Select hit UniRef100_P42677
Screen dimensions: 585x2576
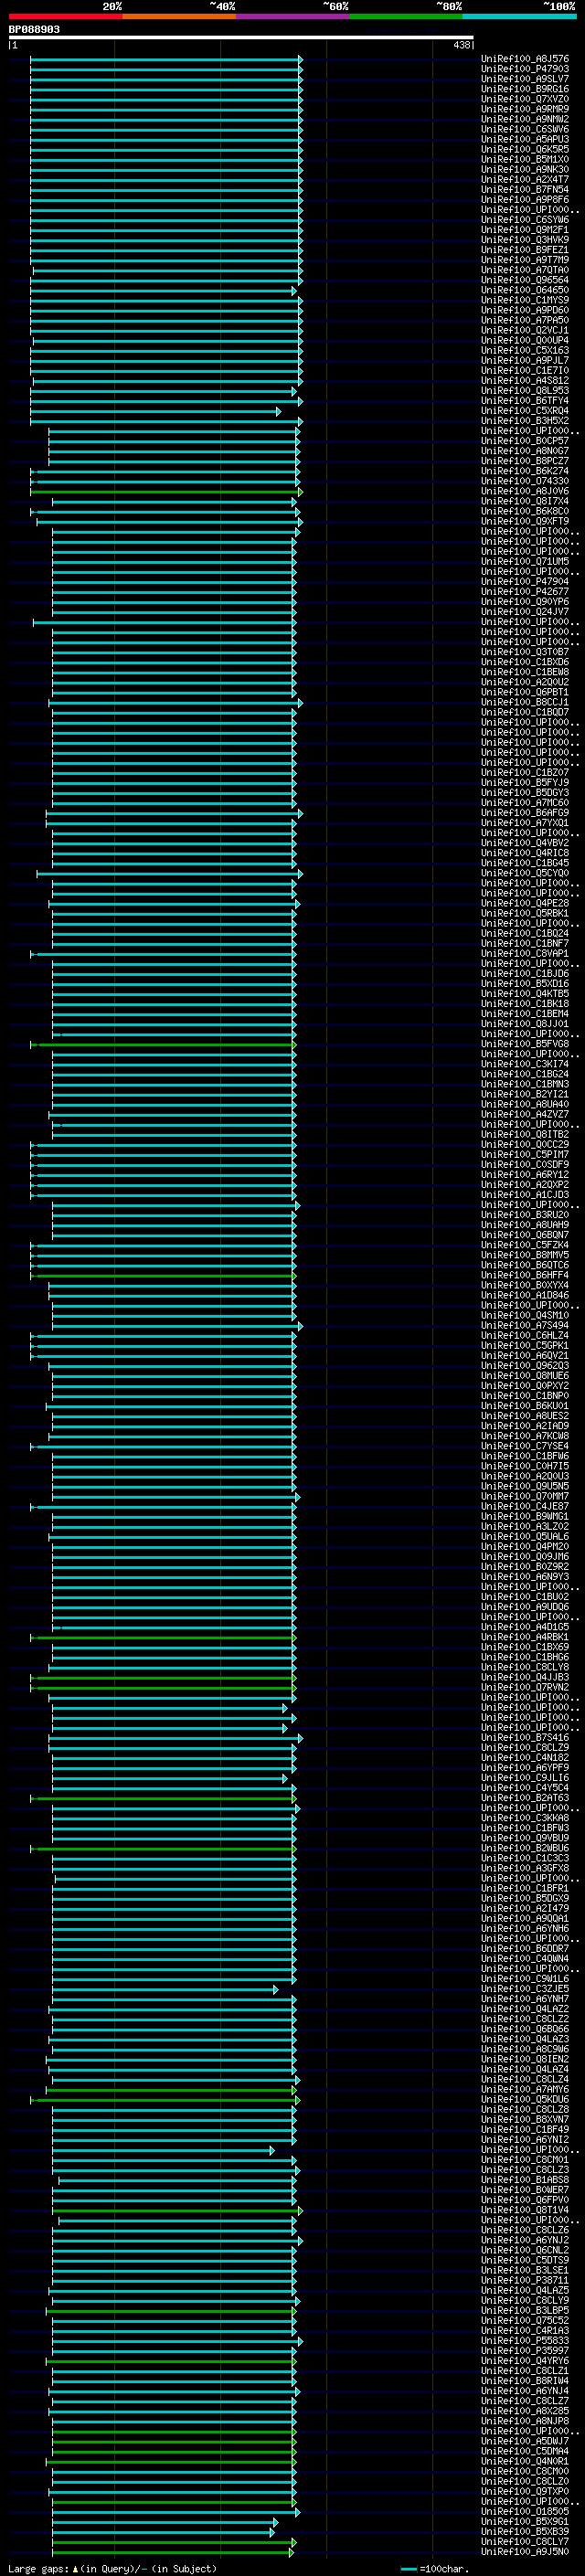click(x=525, y=592)
